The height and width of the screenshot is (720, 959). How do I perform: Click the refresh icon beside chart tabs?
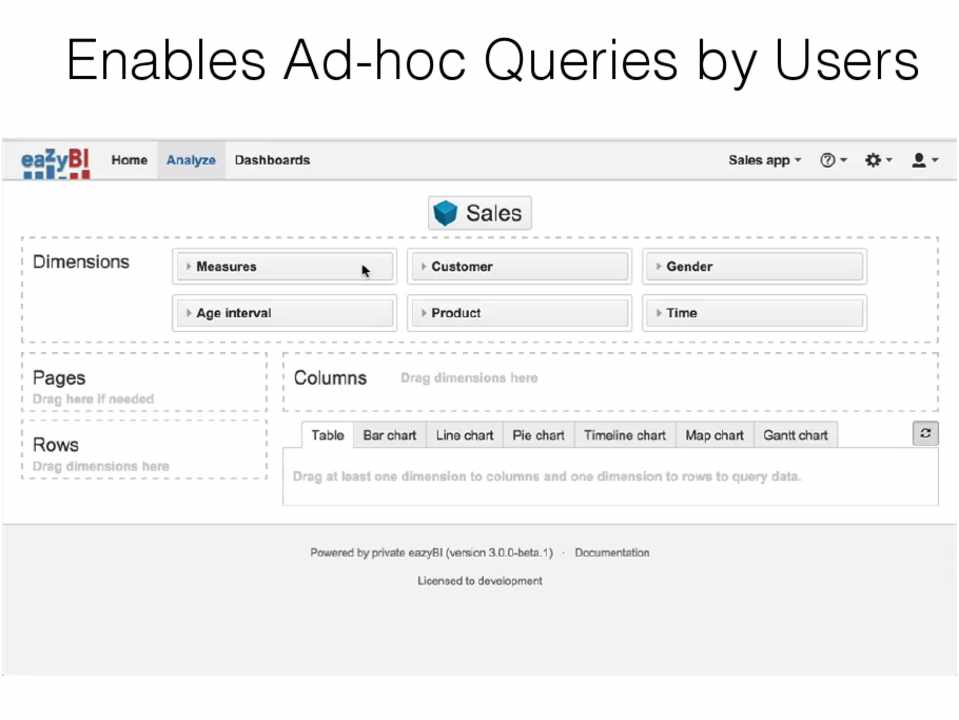click(925, 434)
